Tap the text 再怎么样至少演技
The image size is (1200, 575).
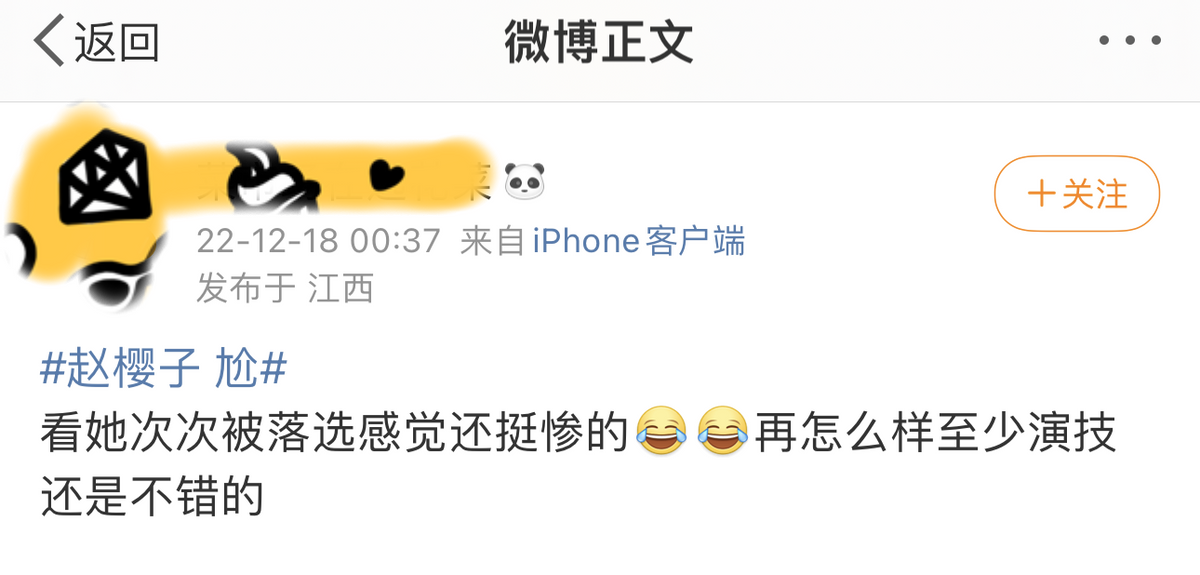pos(936,433)
